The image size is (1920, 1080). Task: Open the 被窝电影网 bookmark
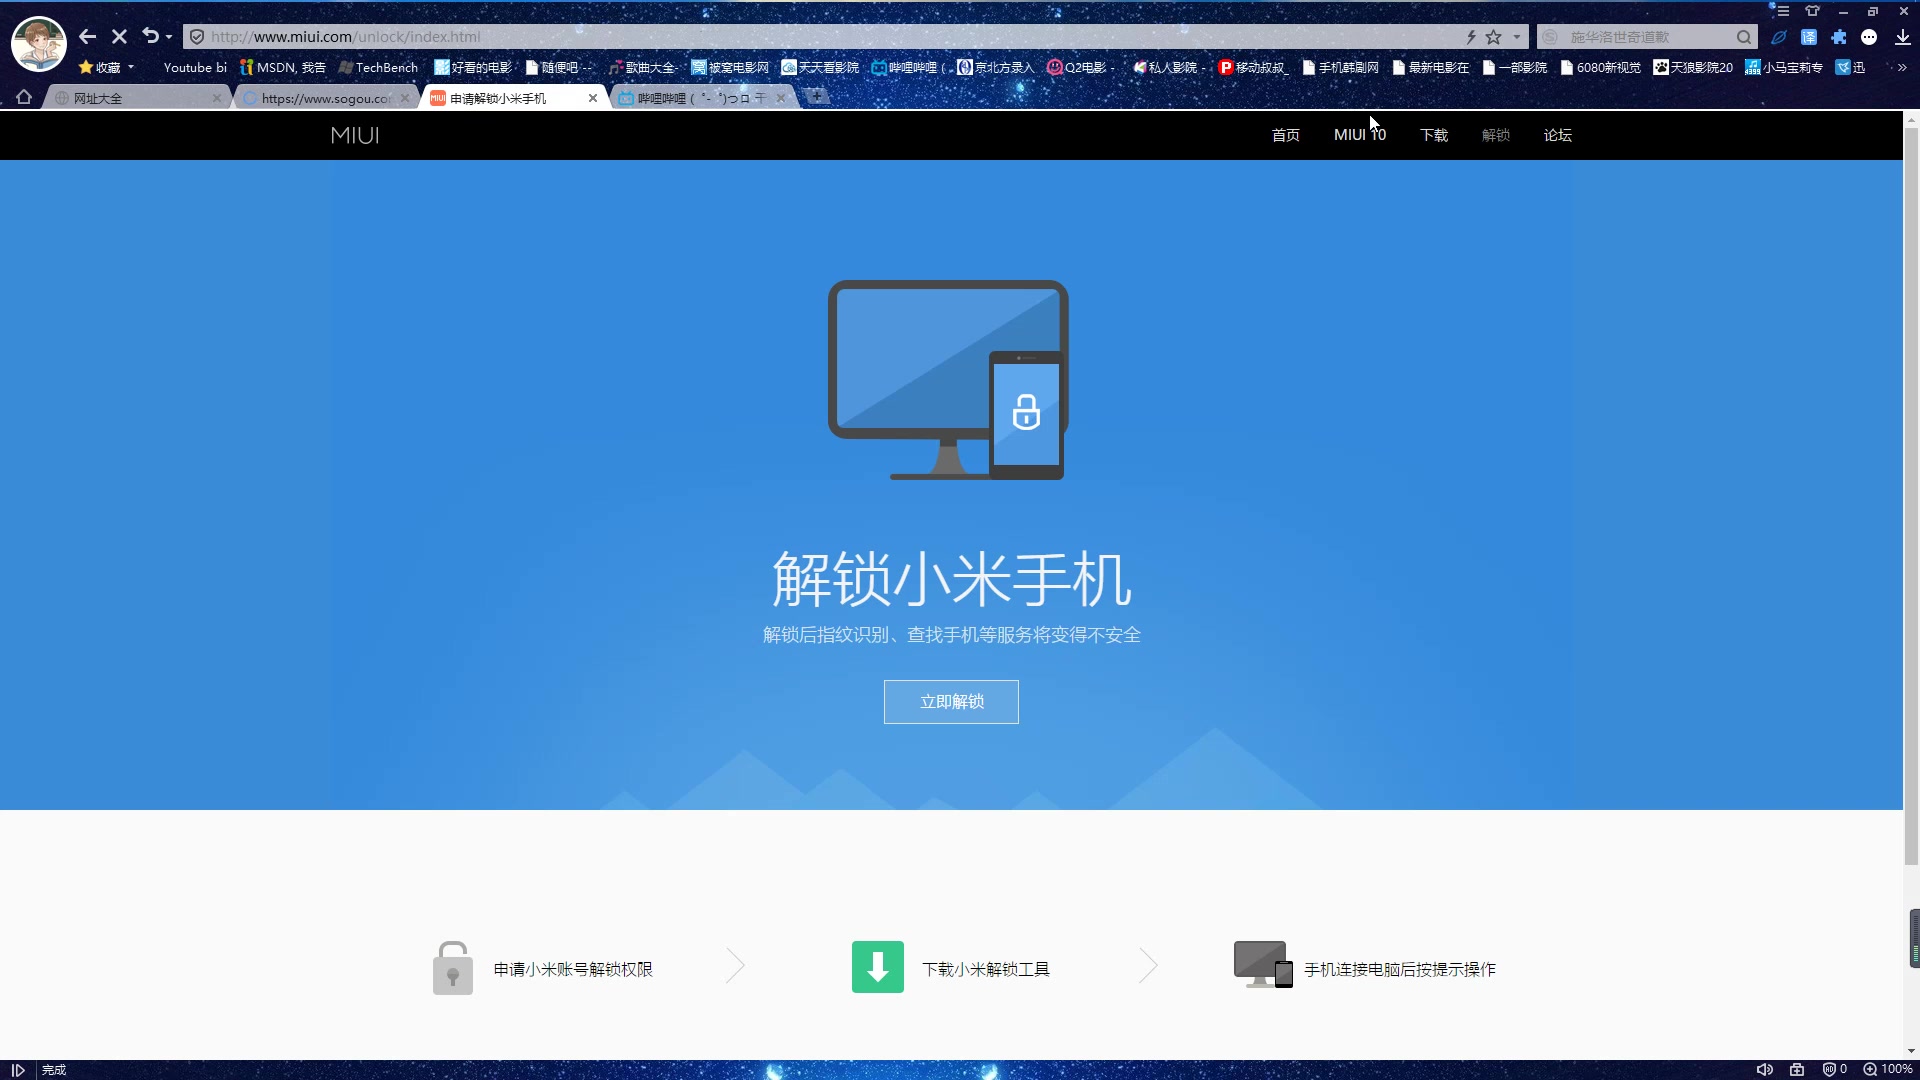(x=730, y=67)
